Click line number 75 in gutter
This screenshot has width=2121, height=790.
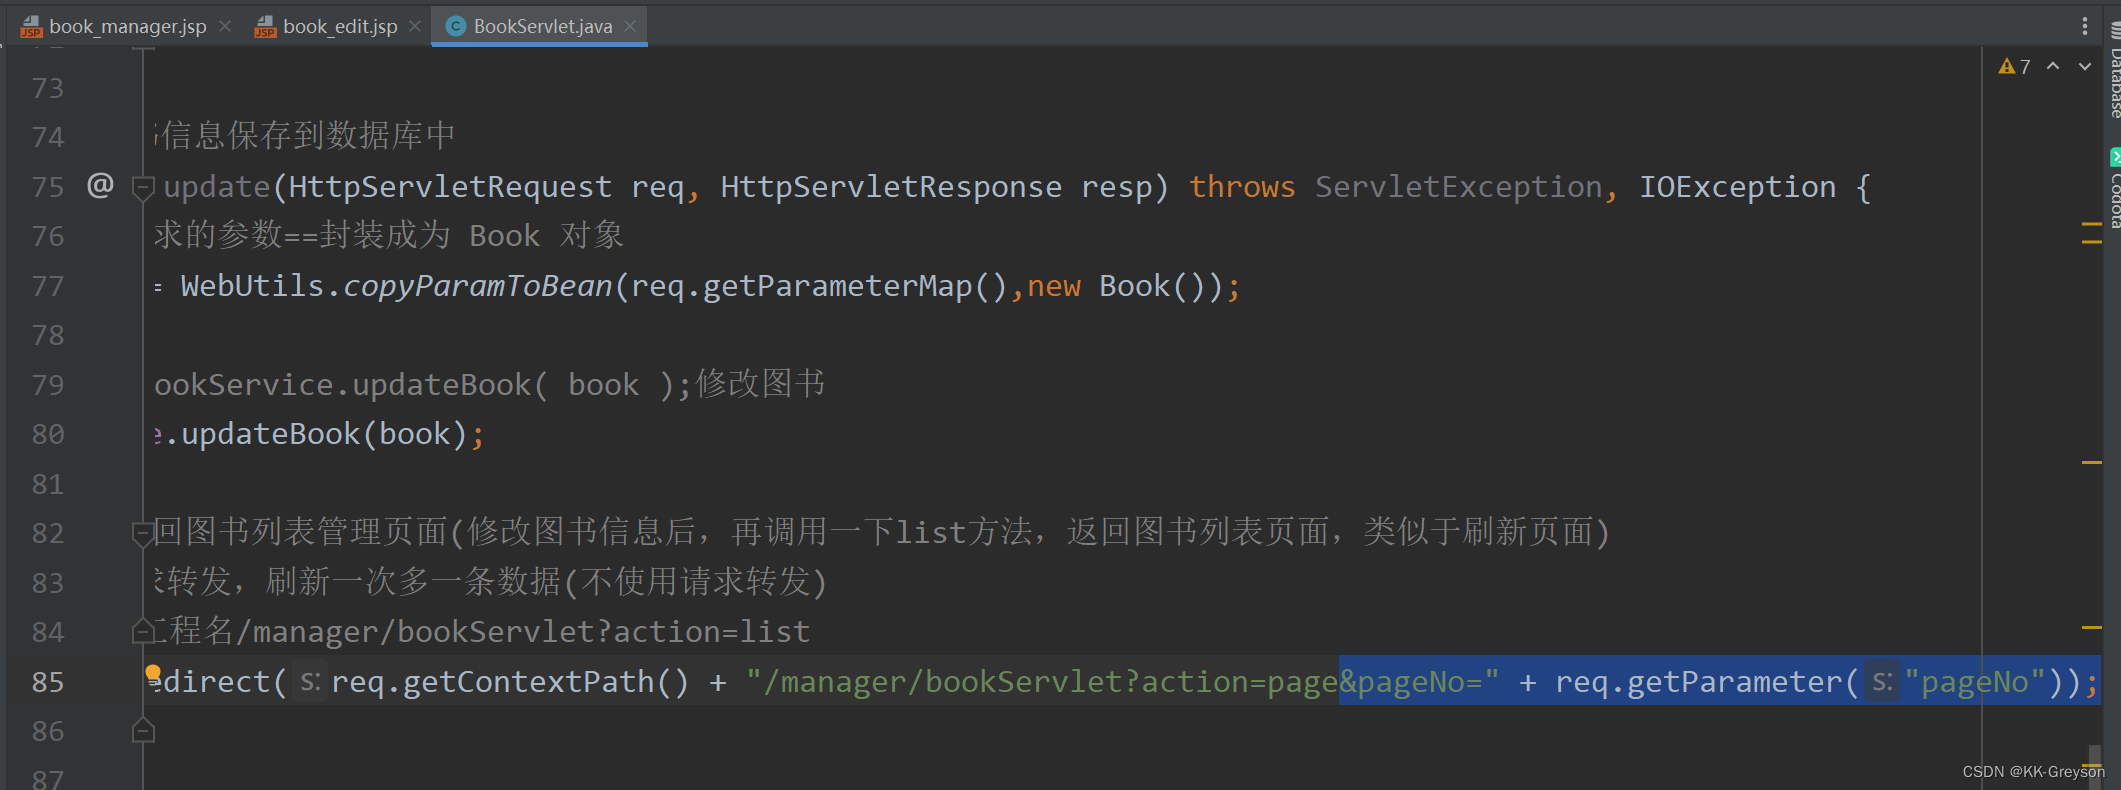point(48,187)
